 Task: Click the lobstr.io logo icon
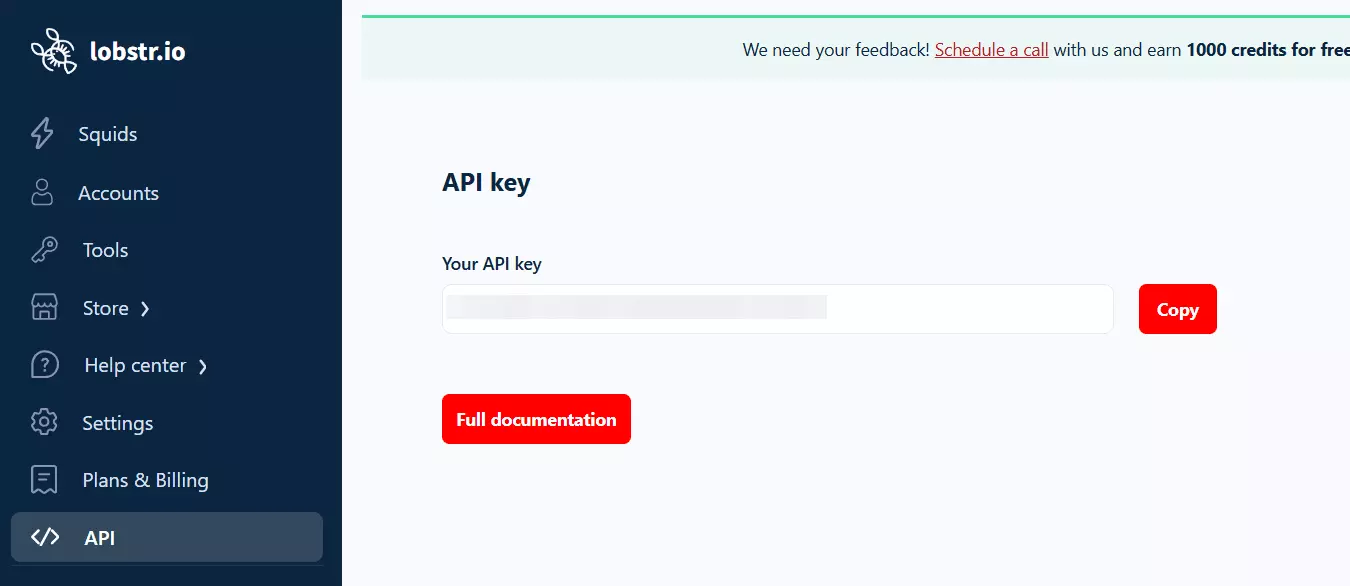click(55, 49)
